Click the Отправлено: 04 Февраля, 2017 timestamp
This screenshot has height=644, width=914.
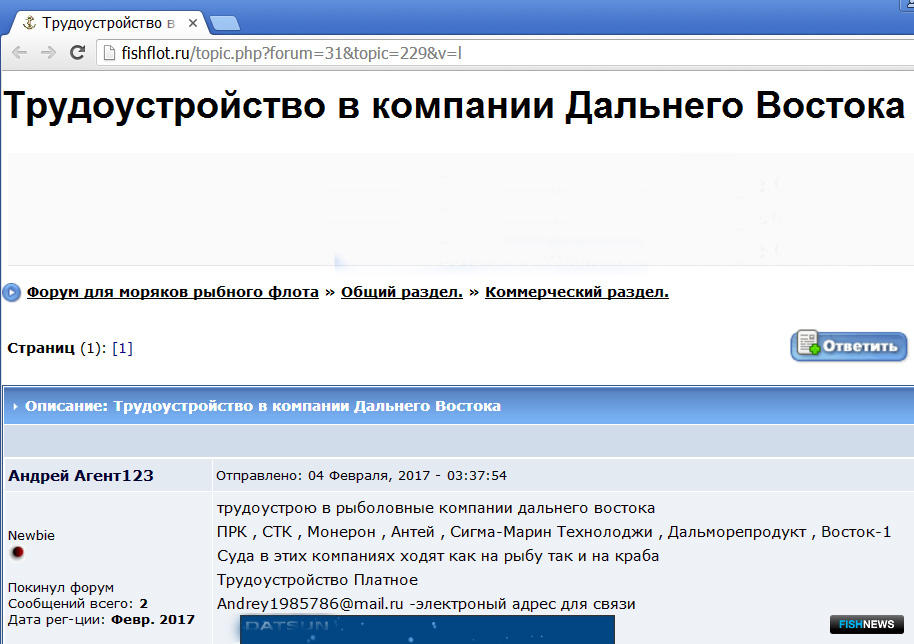(x=361, y=476)
